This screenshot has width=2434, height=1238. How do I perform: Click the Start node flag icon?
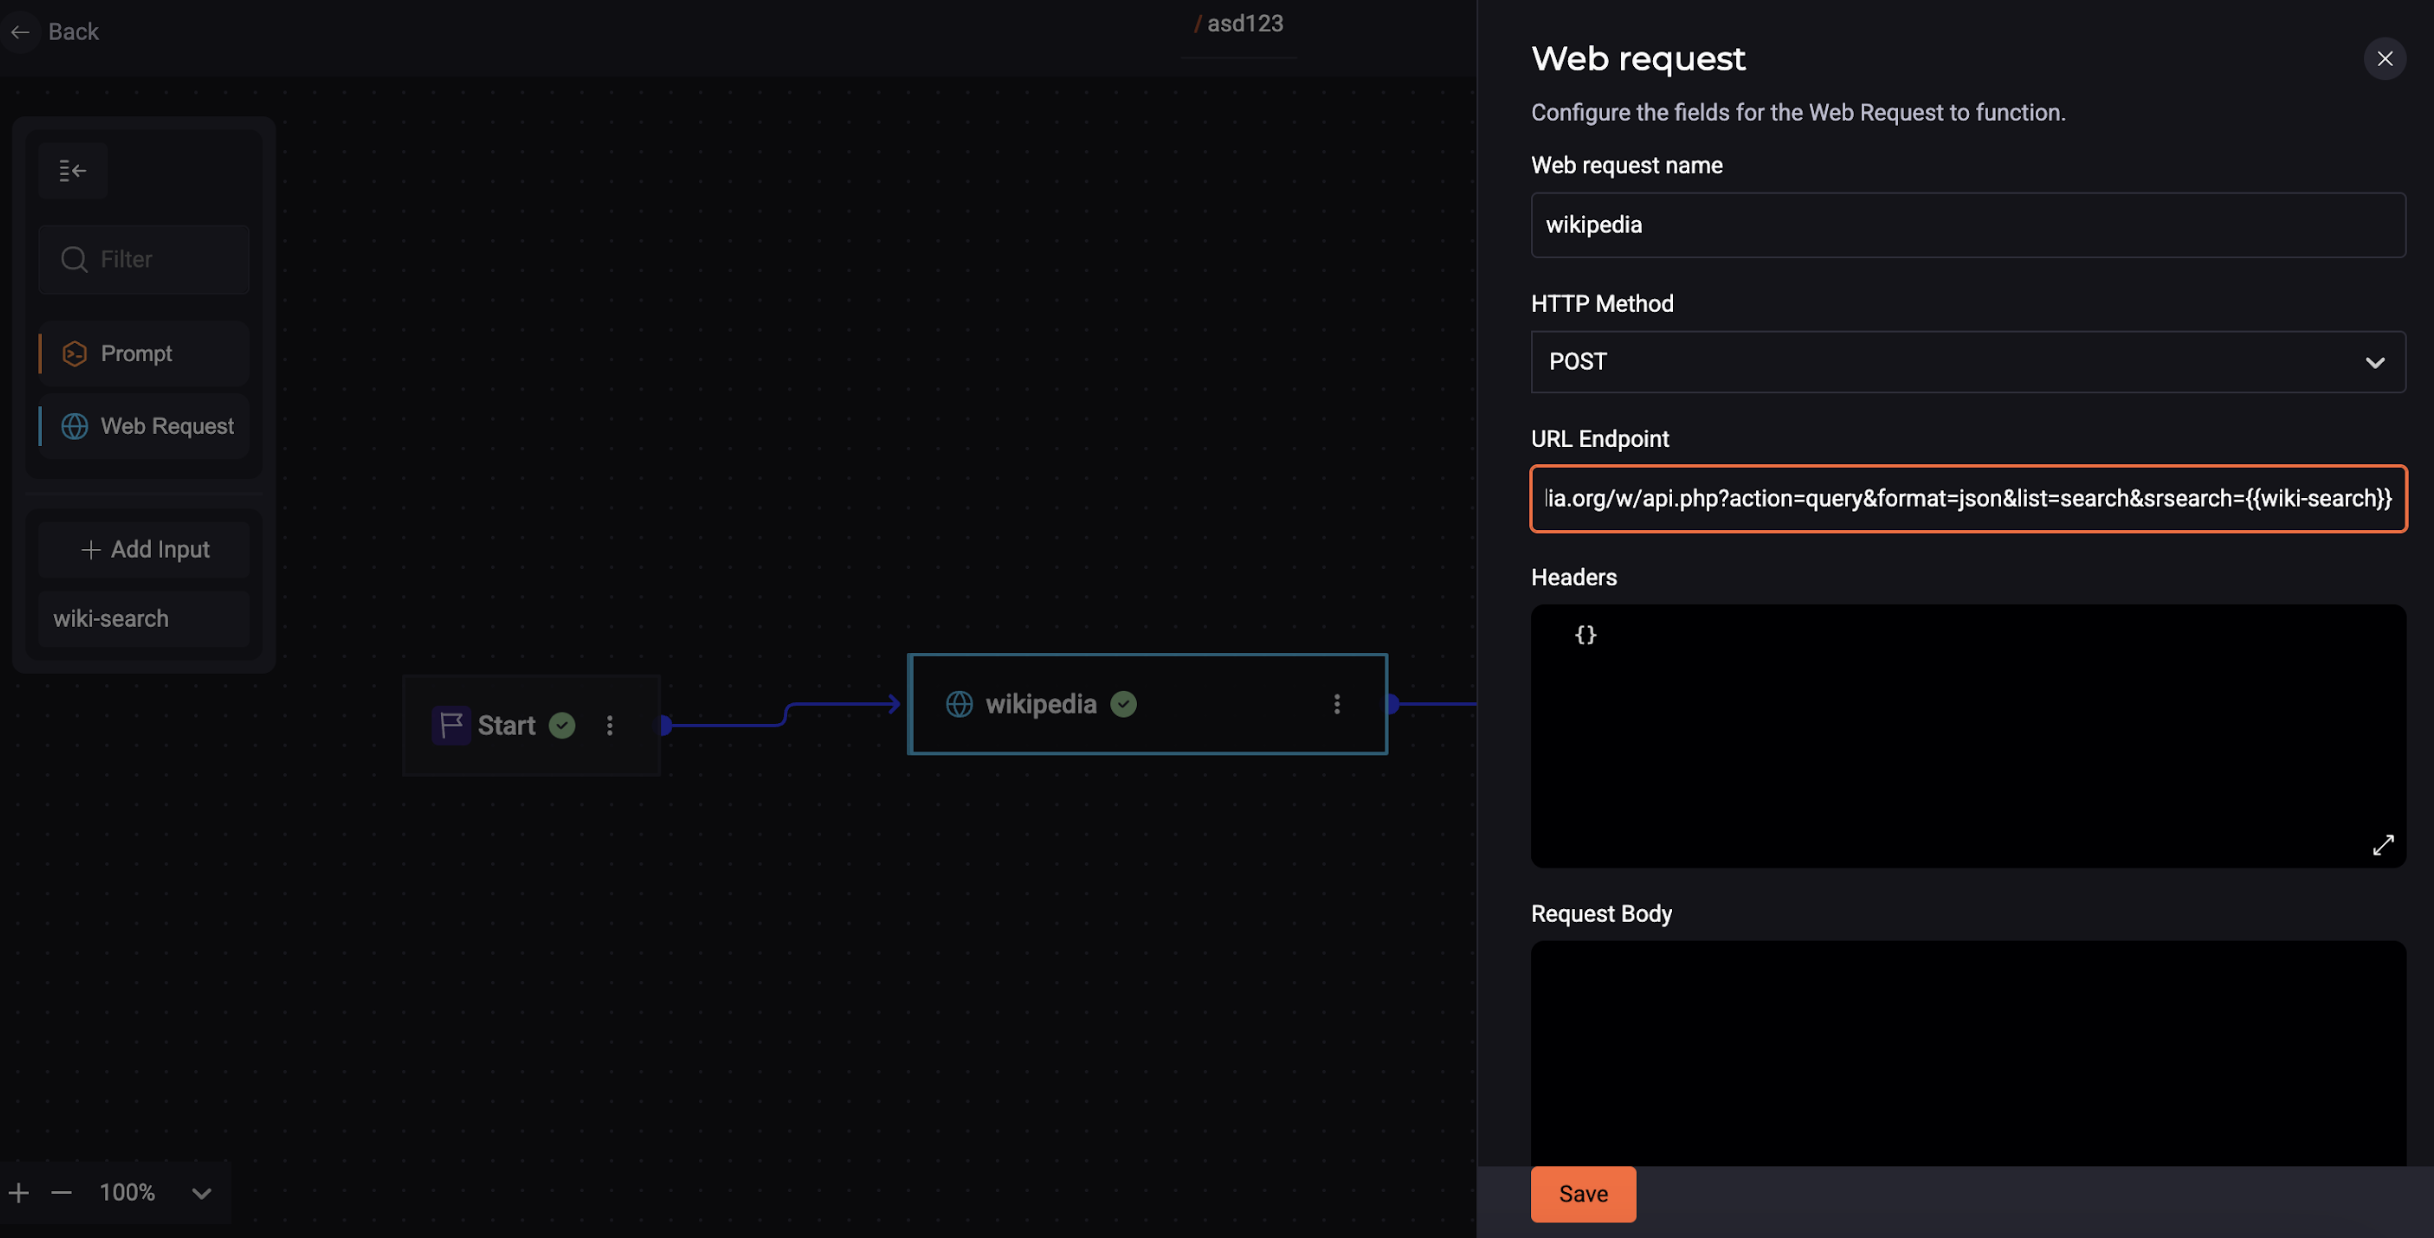pos(451,723)
